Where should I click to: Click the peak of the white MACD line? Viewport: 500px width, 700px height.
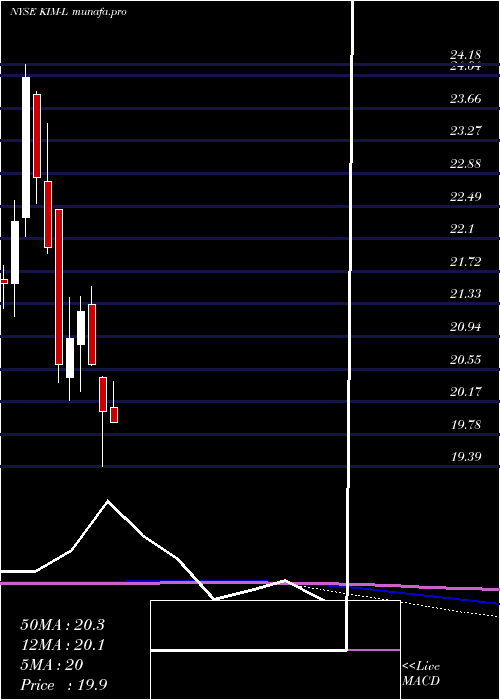(x=108, y=501)
